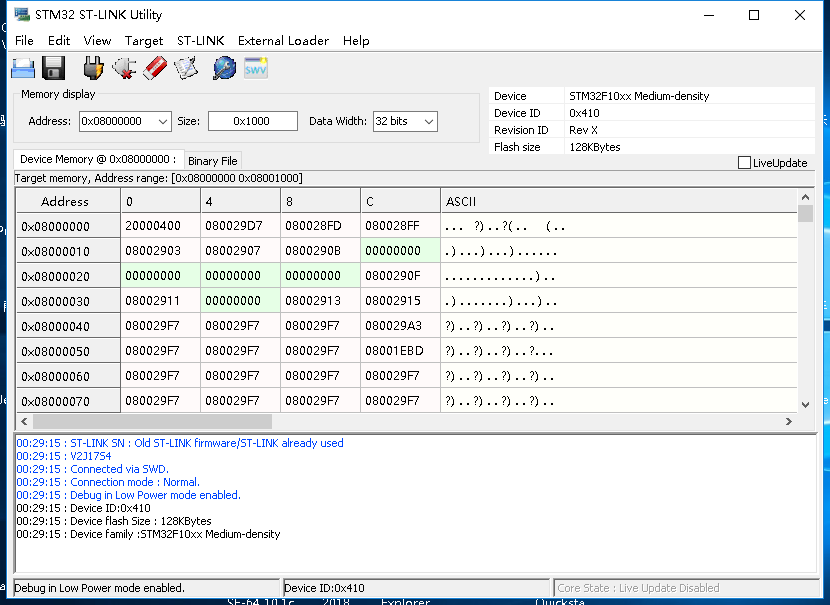Open the Target menu
830x605 pixels.
[144, 41]
